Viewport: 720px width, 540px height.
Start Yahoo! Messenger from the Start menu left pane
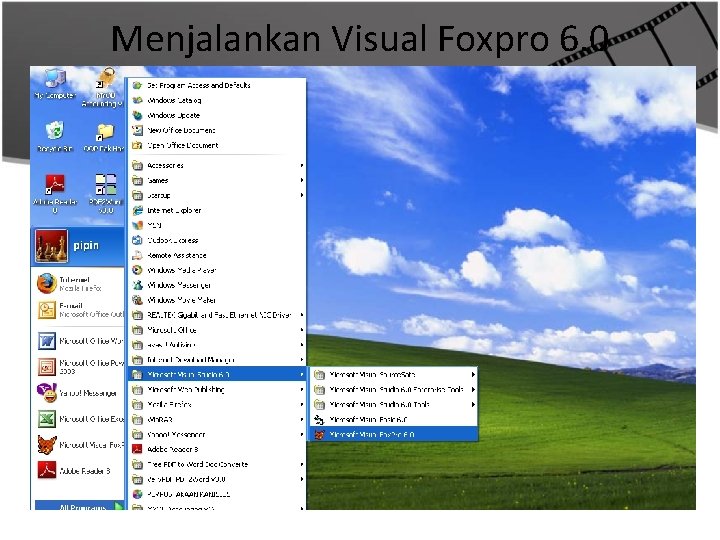[77, 393]
